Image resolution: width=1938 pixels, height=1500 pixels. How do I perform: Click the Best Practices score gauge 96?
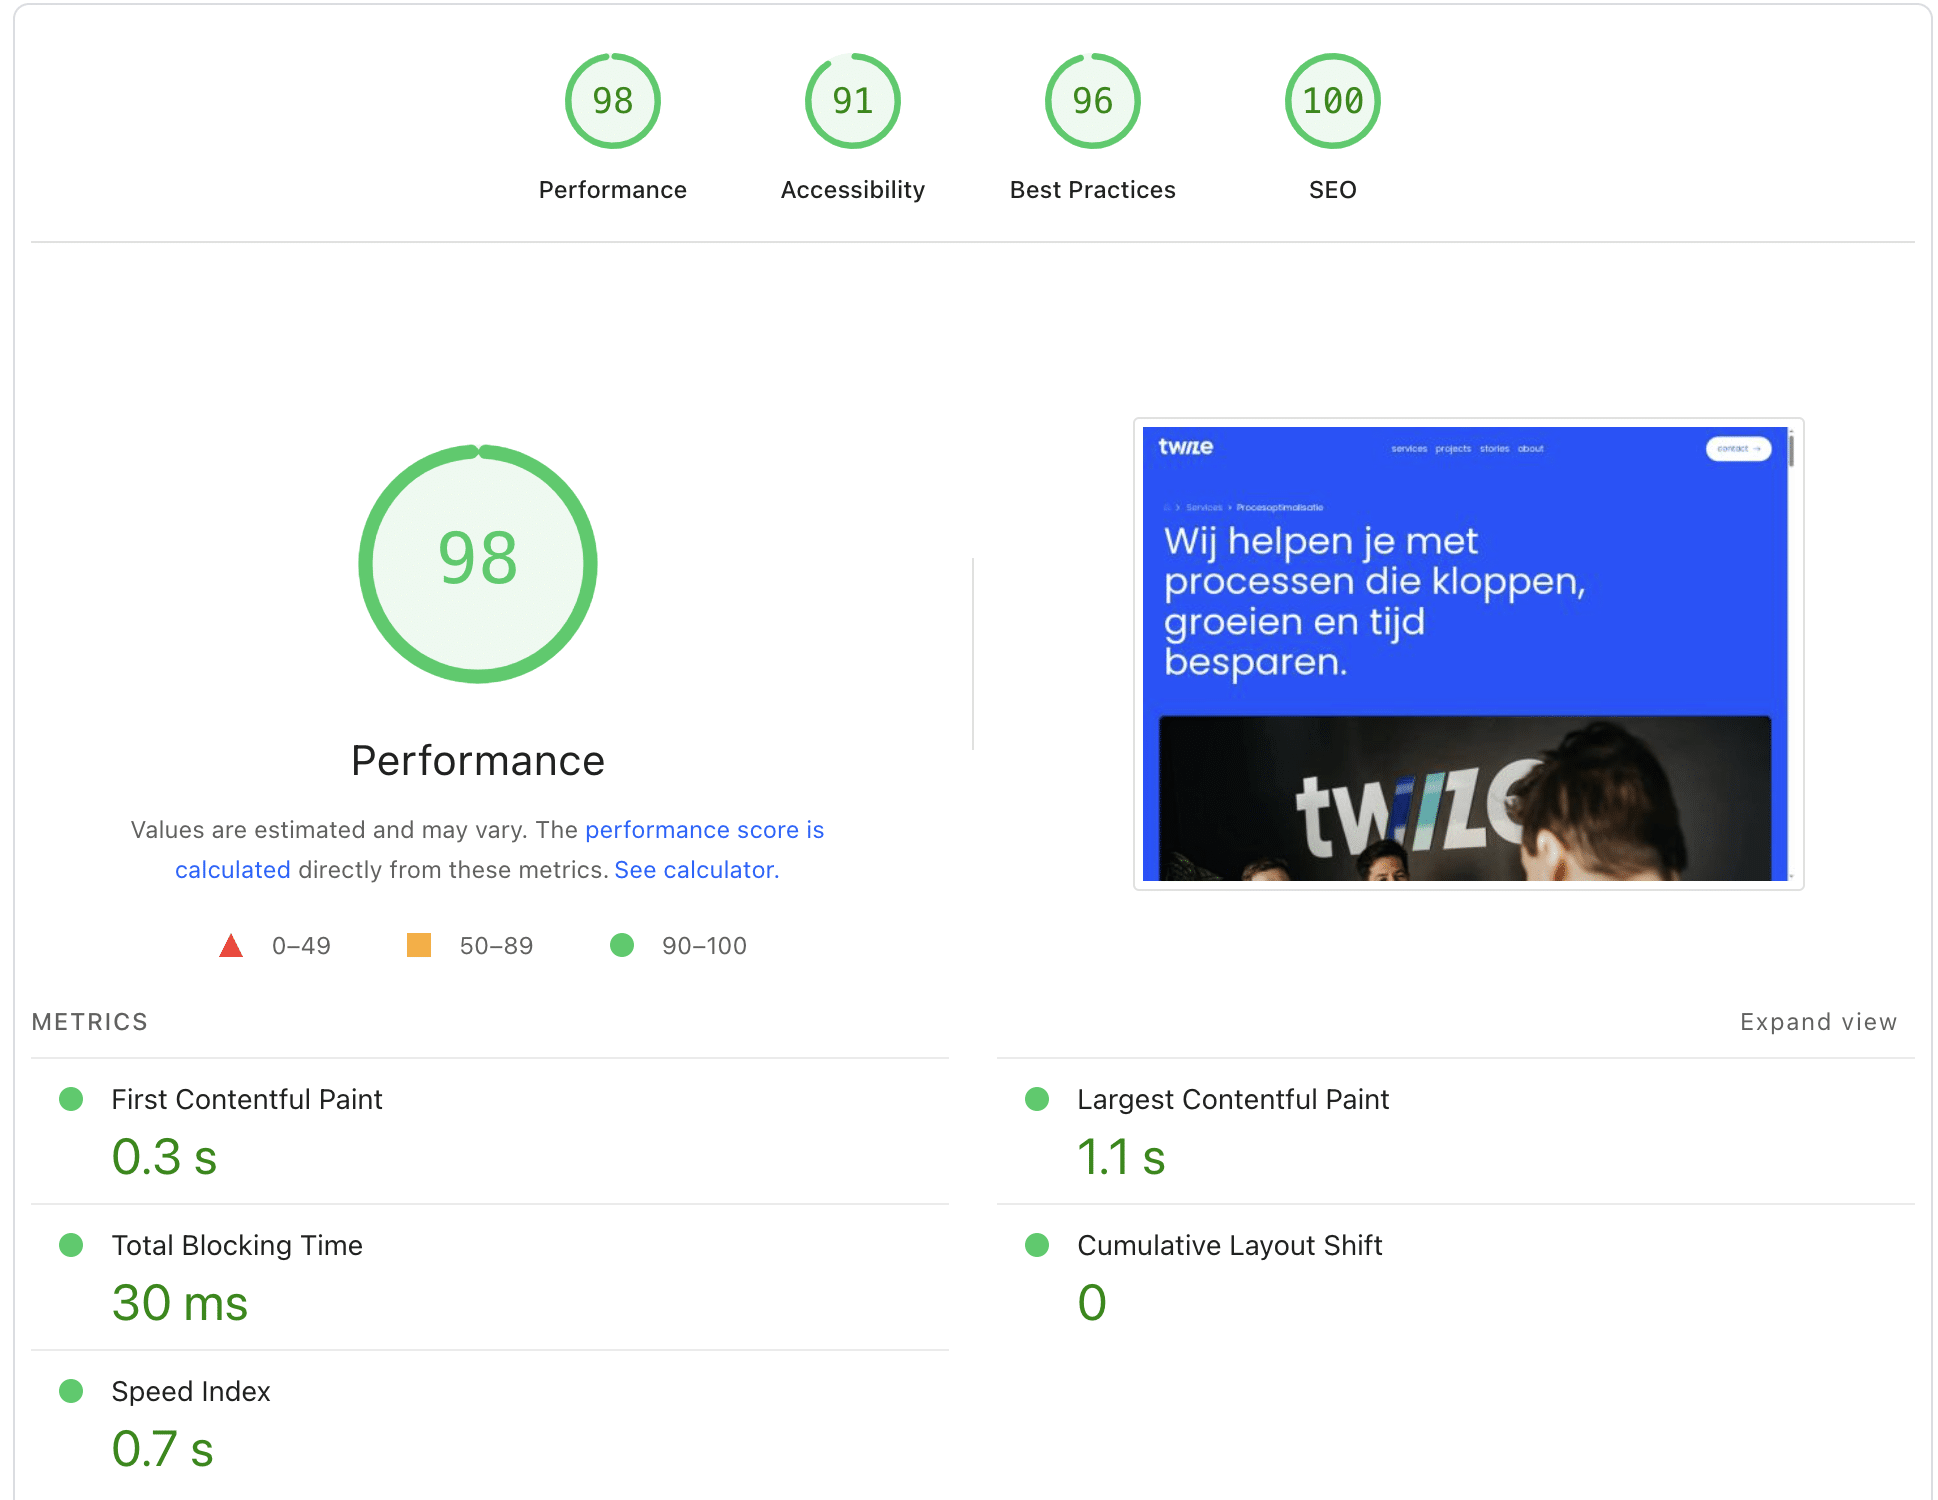pos(1092,101)
